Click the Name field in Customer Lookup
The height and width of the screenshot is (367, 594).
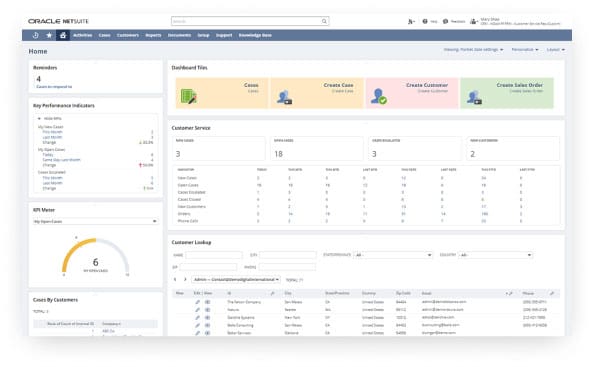coord(214,255)
